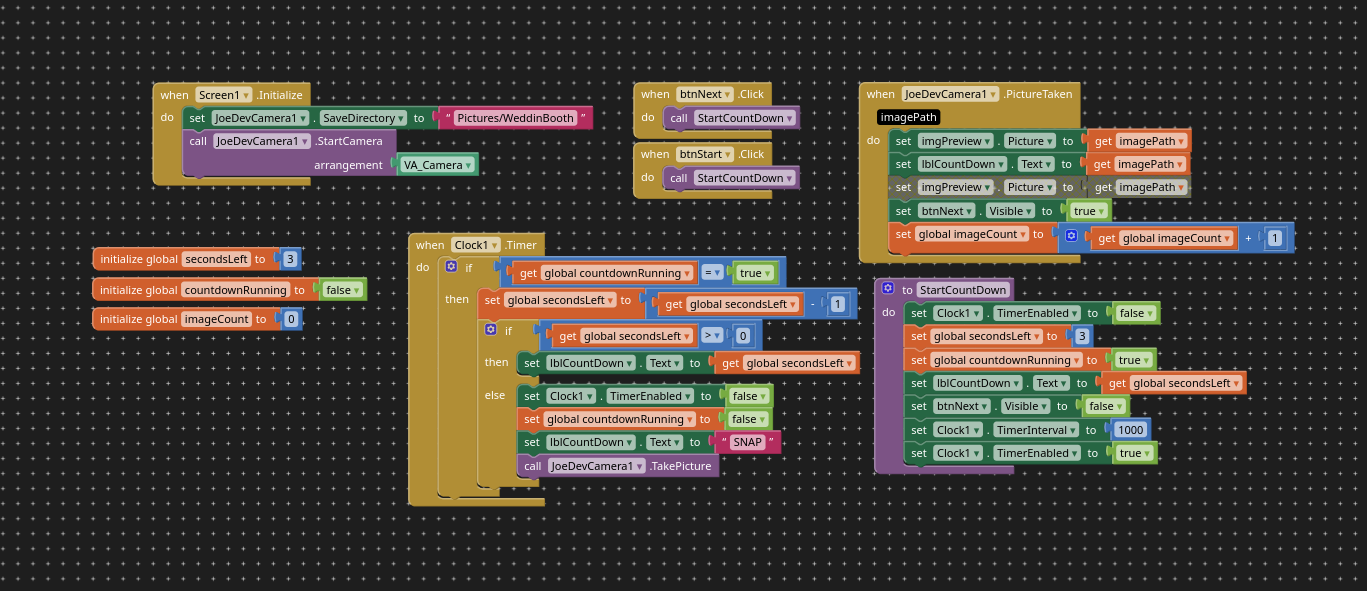Click the gear icon on the countdownRunning if block
This screenshot has height=591, width=1367.
click(451, 267)
